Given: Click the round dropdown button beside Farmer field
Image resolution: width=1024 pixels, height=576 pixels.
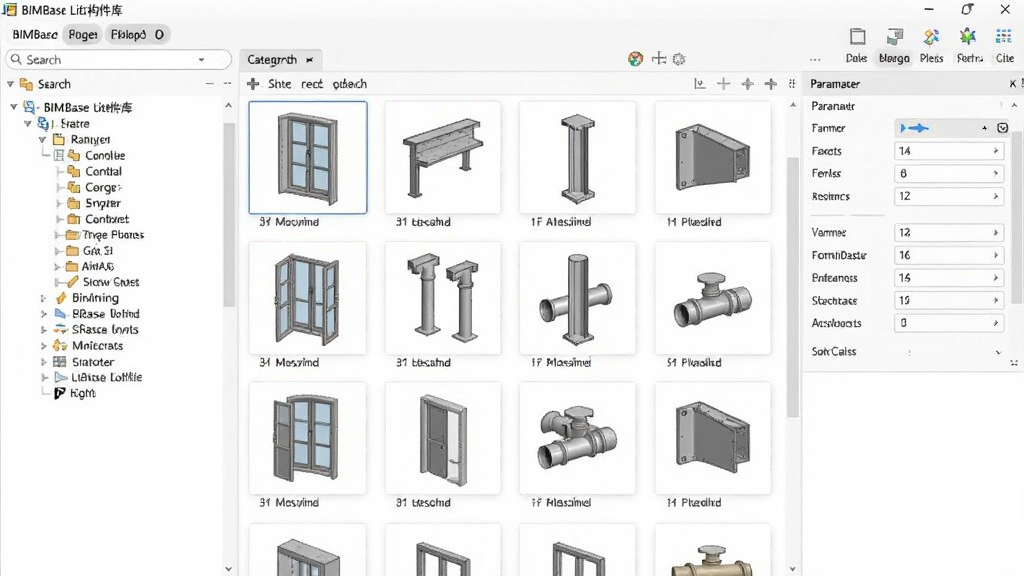Looking at the screenshot, I should (x=1002, y=128).
